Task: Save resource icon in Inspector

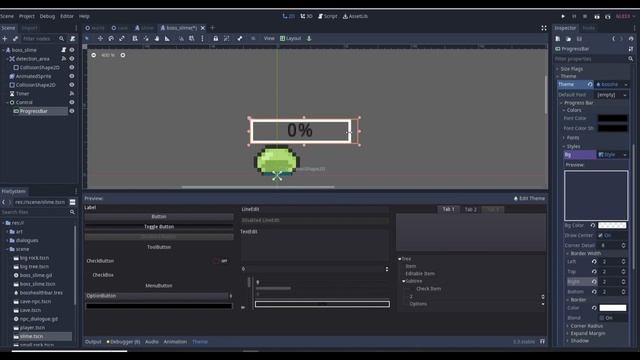Action: point(579,39)
